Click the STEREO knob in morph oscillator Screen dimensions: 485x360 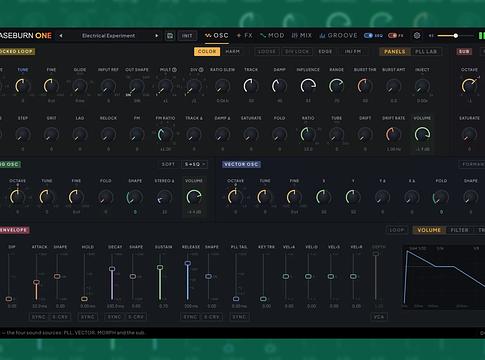click(164, 197)
